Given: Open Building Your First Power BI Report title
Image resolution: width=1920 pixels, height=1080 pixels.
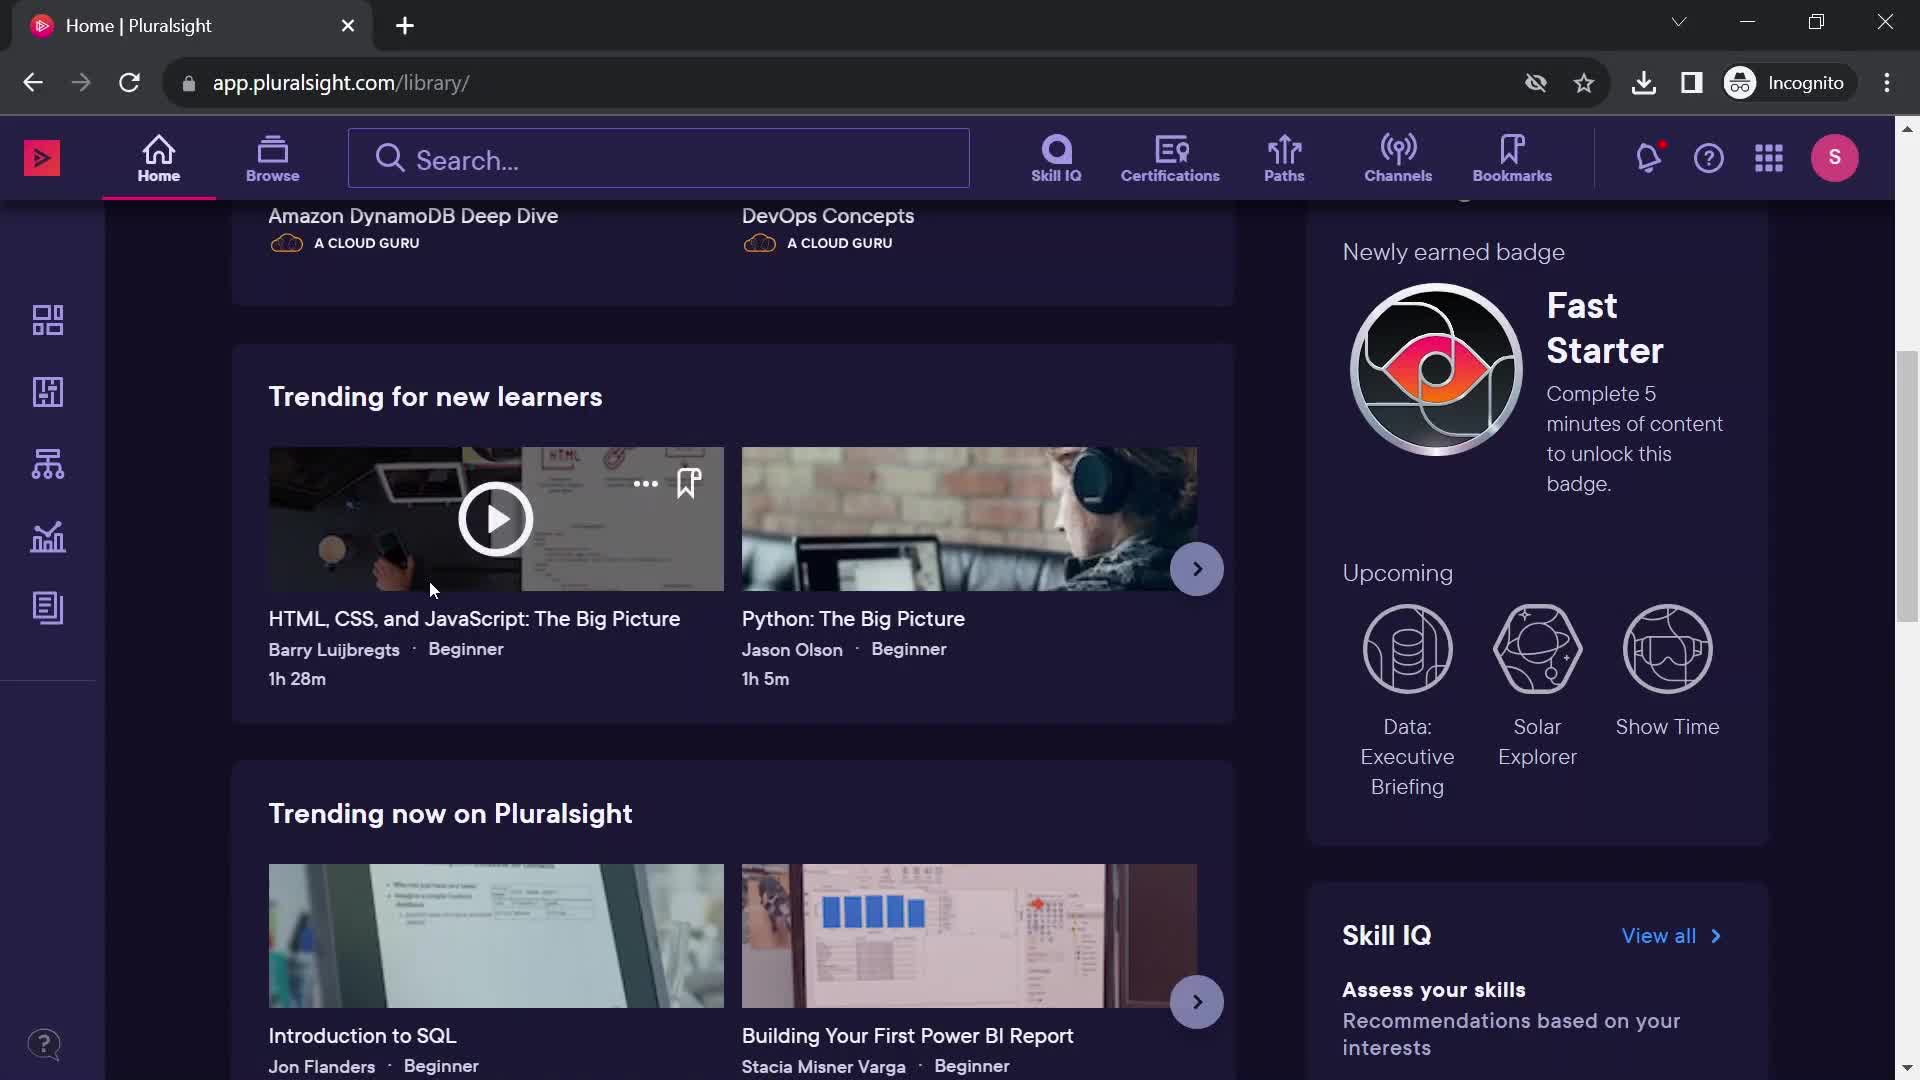Looking at the screenshot, I should (908, 1036).
